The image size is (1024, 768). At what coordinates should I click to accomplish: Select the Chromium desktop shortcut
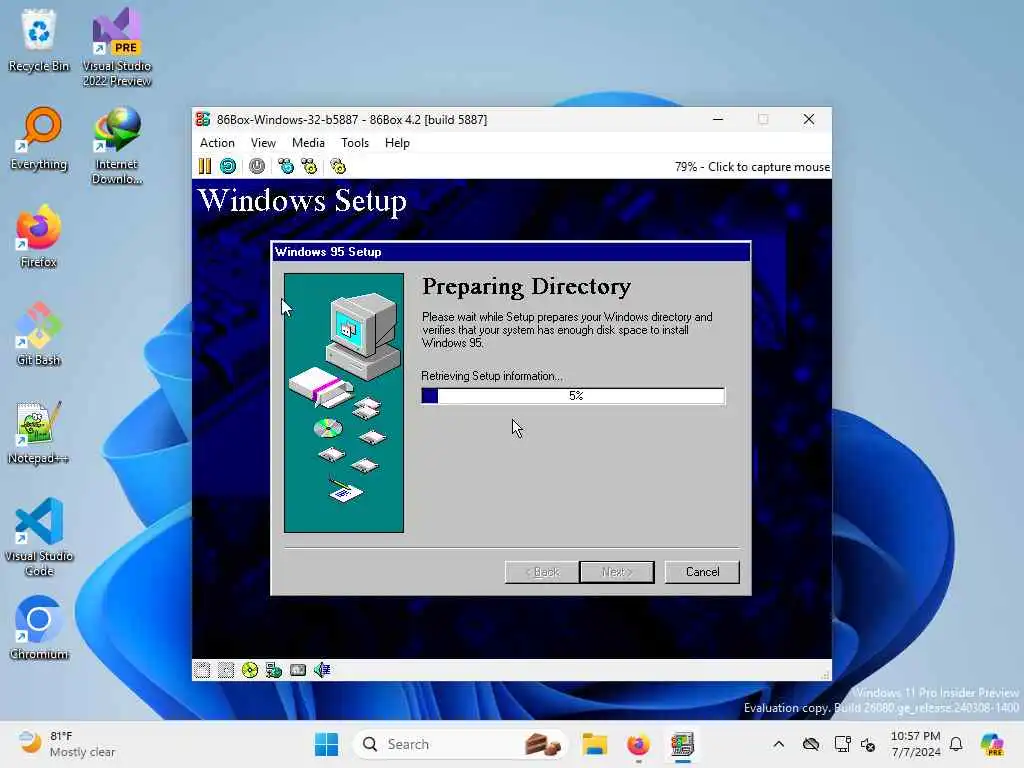(39, 628)
